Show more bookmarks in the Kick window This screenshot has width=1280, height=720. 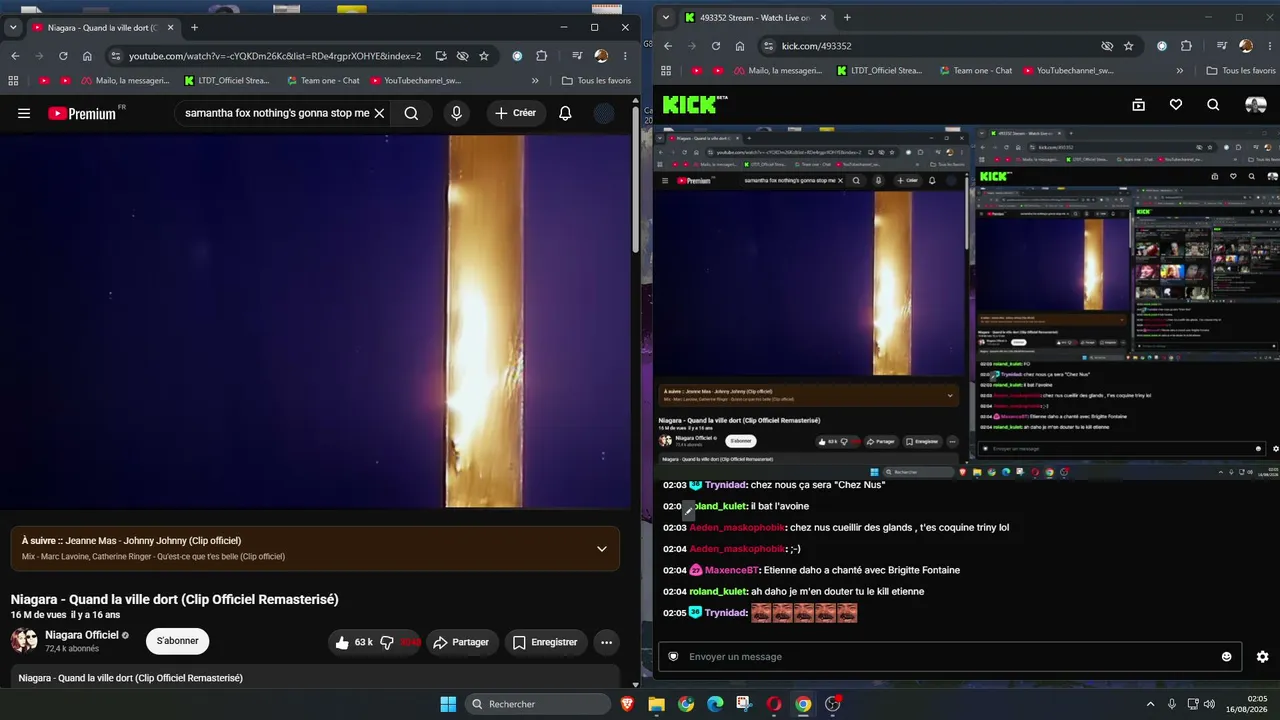(x=1180, y=71)
